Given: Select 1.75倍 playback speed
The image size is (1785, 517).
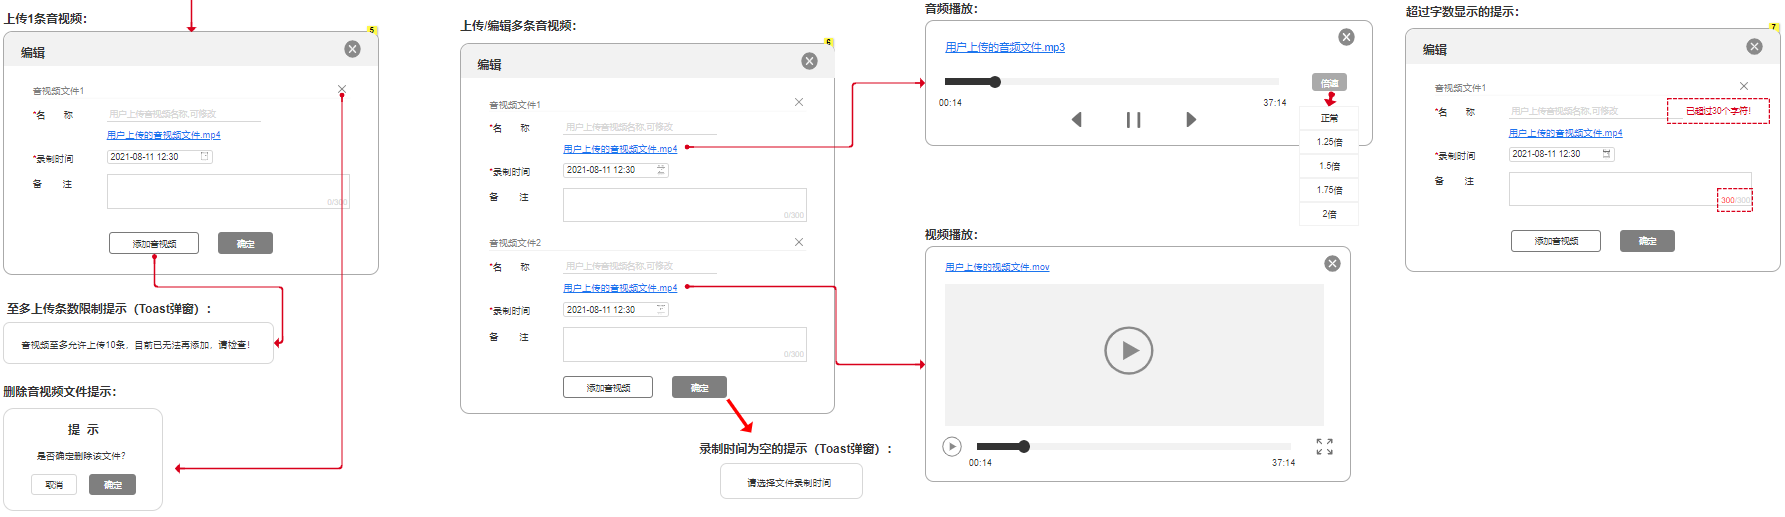Looking at the screenshot, I should [x=1329, y=190].
